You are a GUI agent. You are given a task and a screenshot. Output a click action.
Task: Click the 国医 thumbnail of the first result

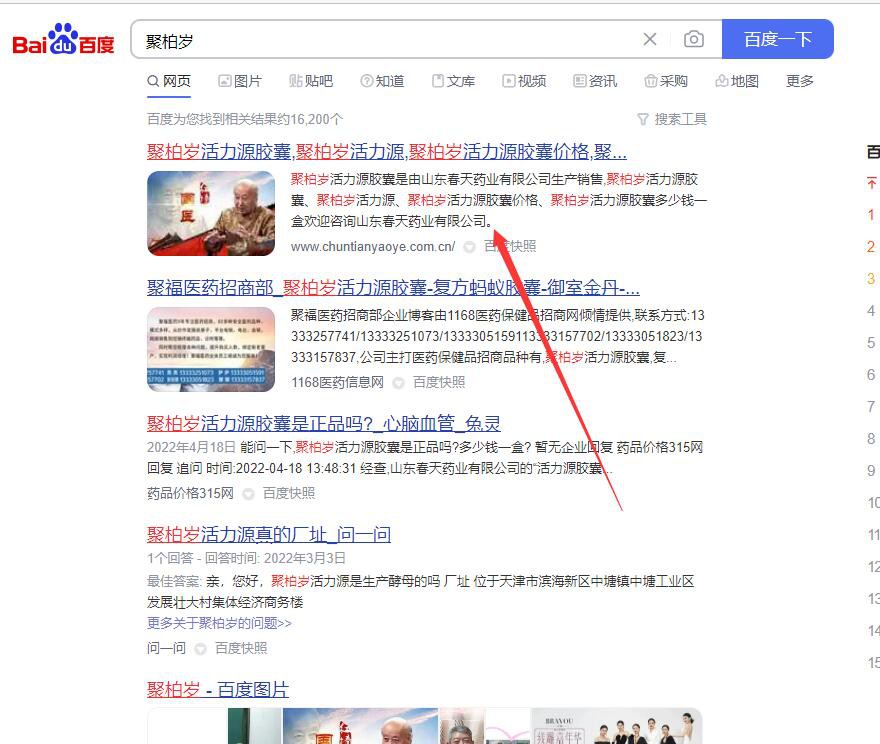(211, 213)
